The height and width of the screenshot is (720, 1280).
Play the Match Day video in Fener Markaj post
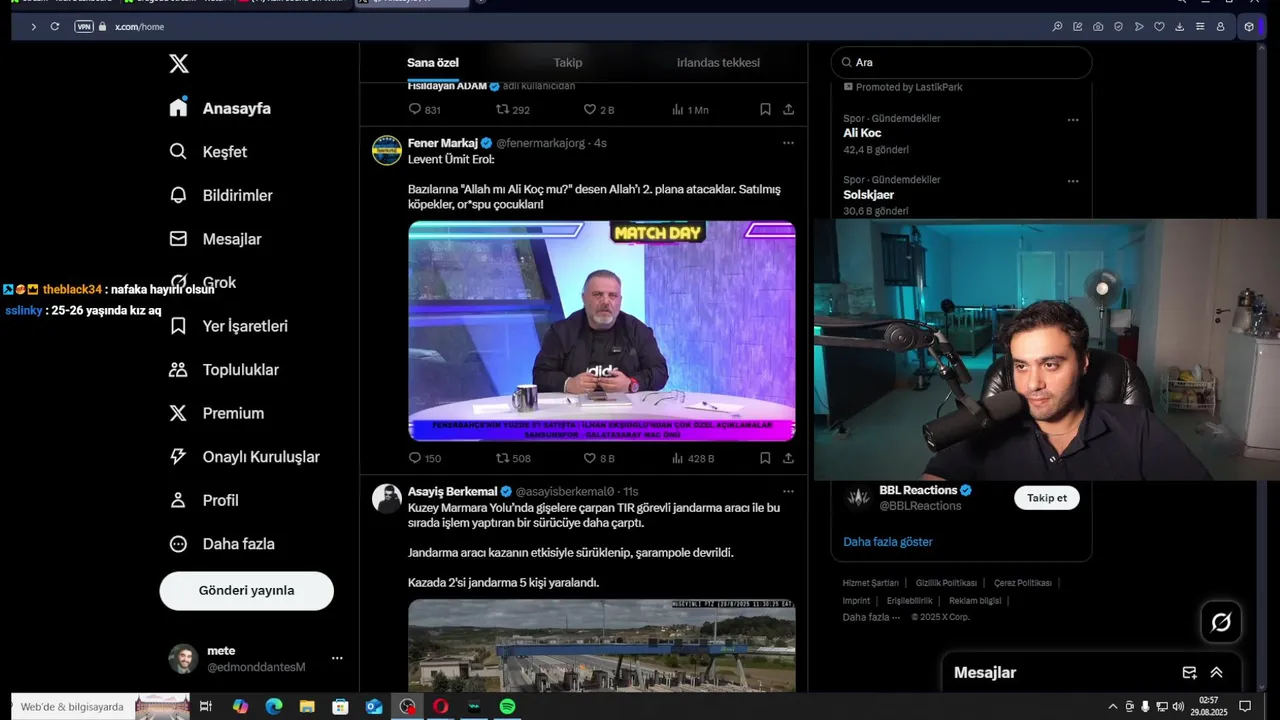(602, 331)
